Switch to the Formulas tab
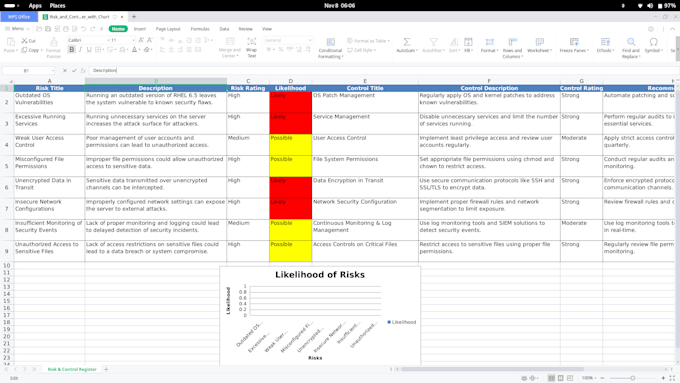This screenshot has width=680, height=383. 200,29
